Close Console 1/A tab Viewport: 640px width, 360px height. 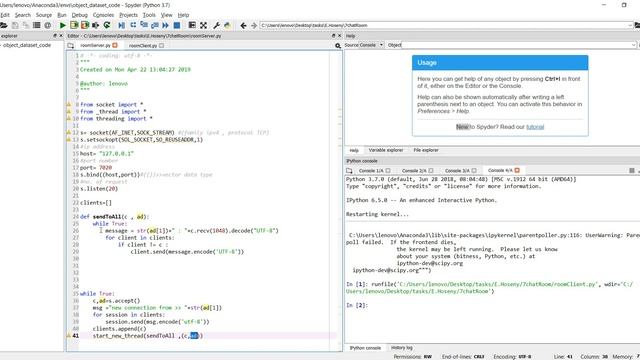pyautogui.click(x=388, y=171)
